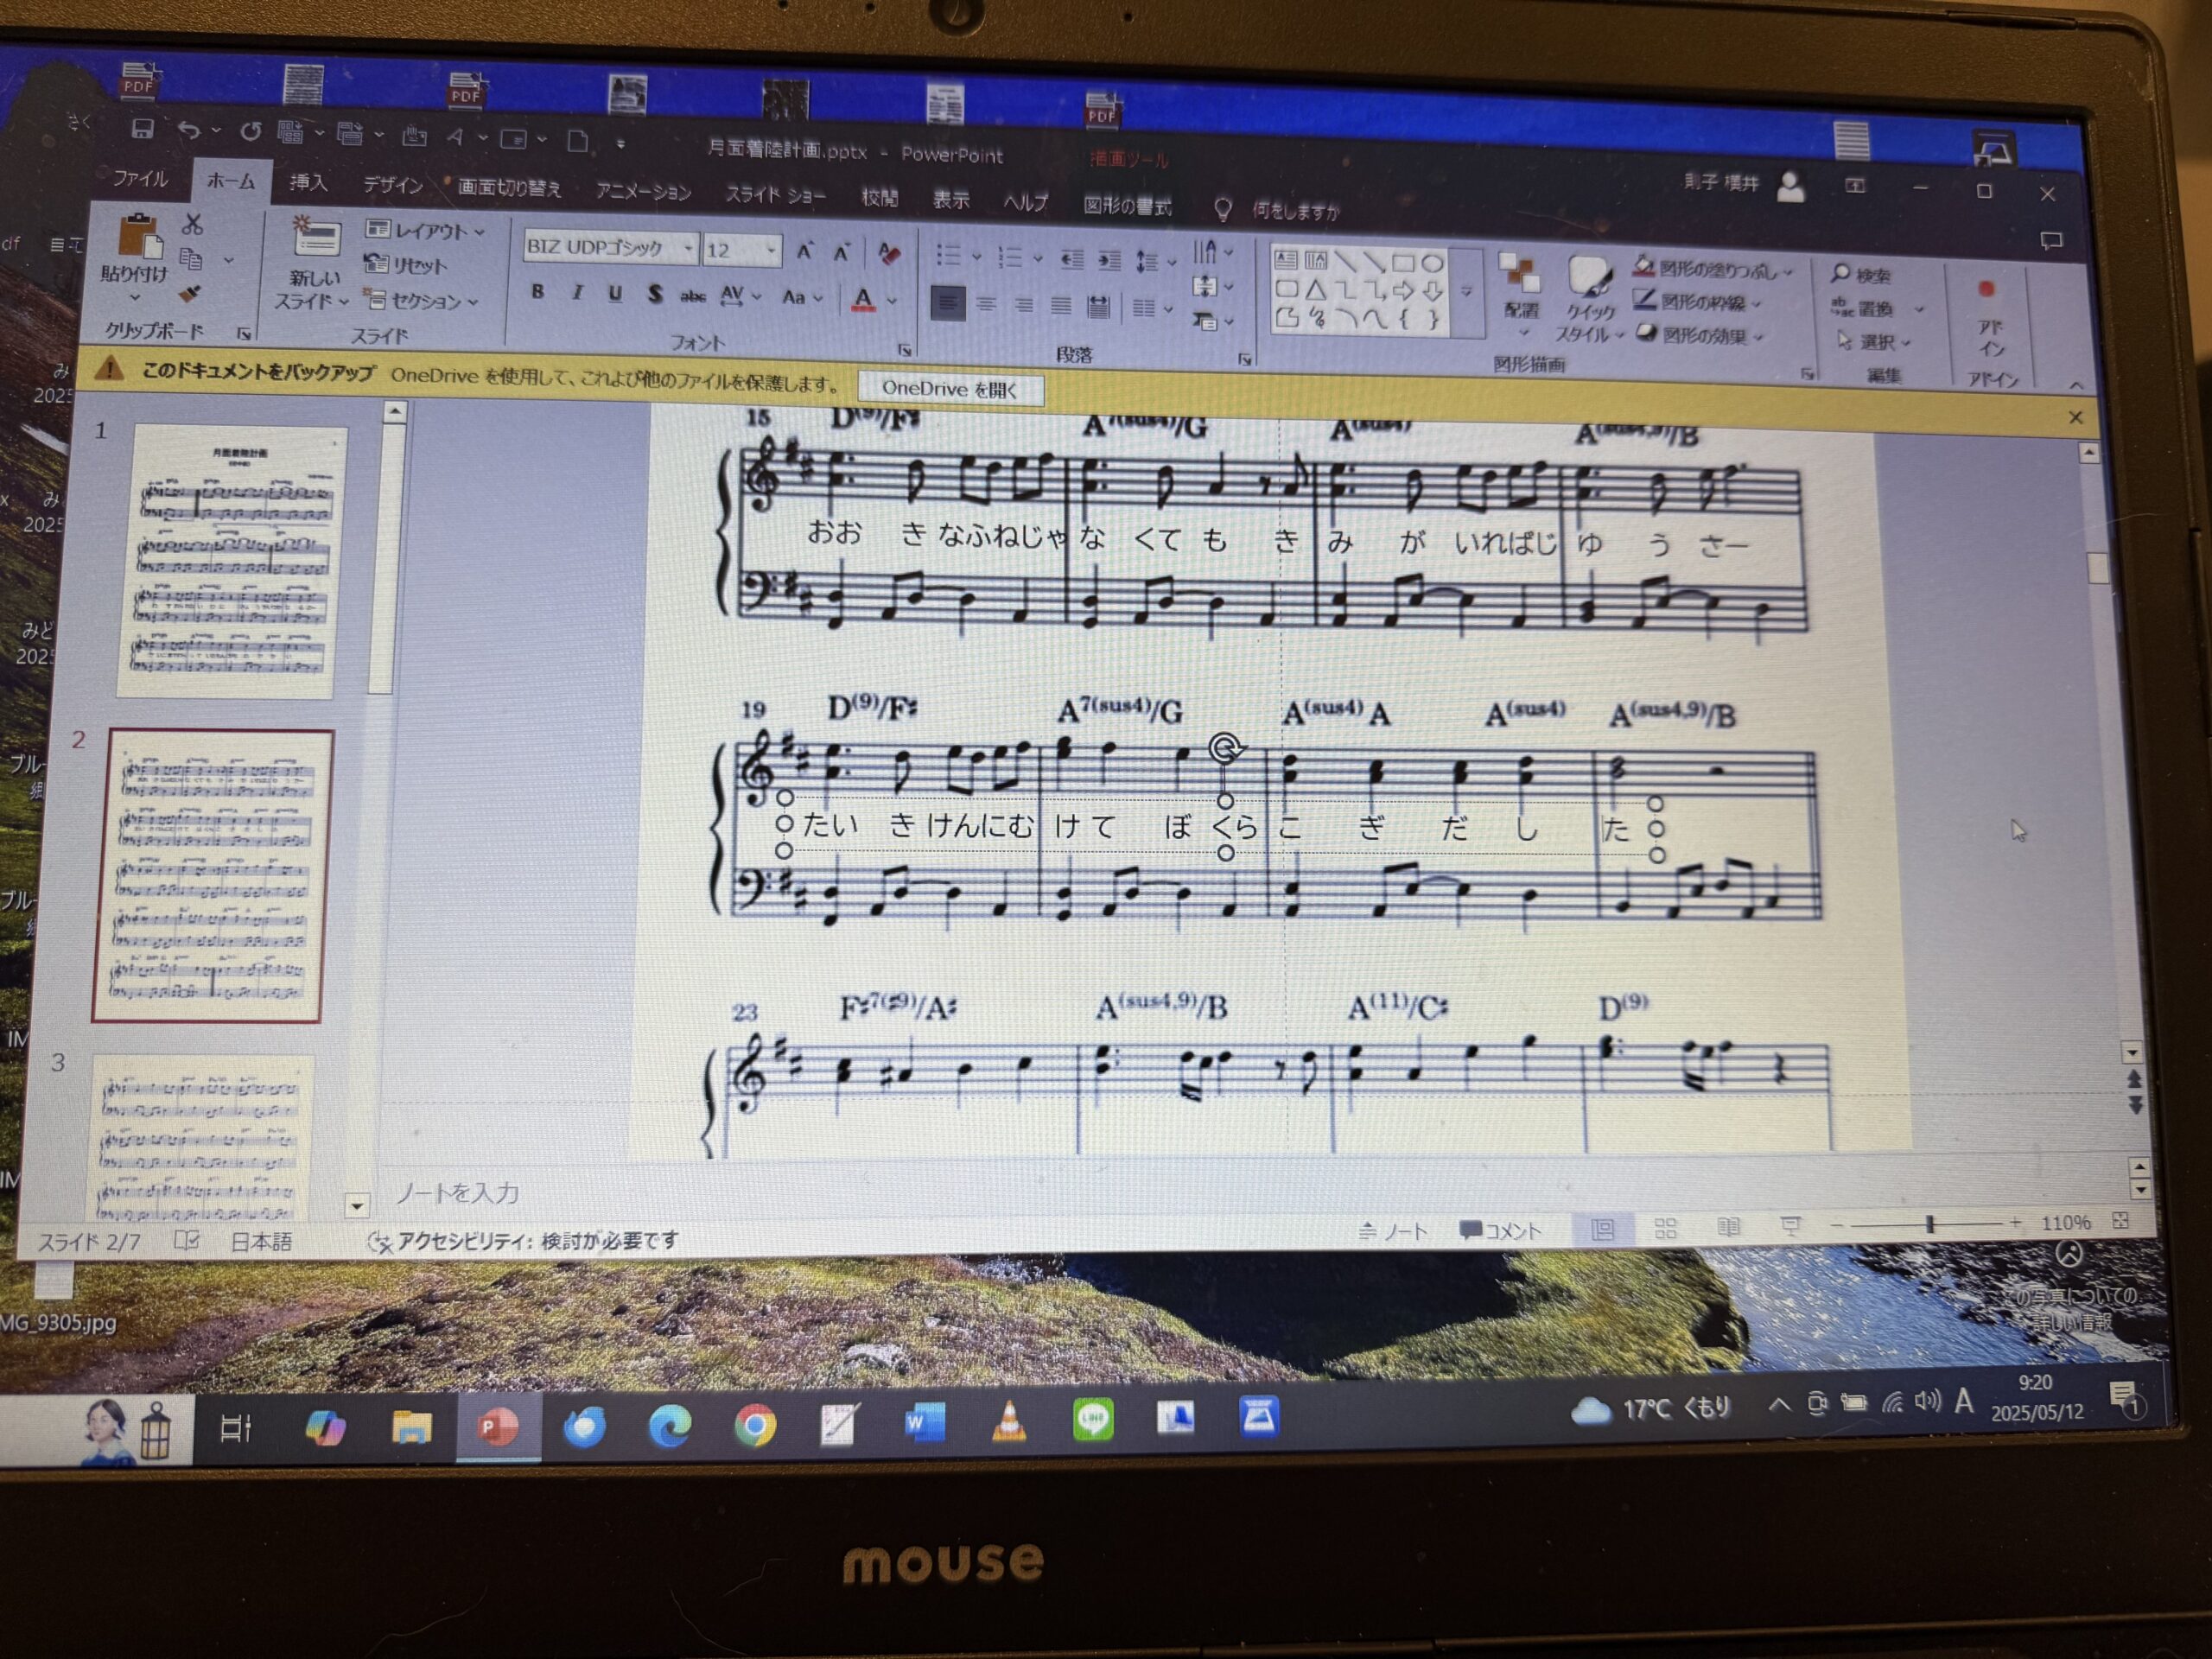Click the ノートを入力 notes field
This screenshot has height=1659, width=2212.
click(x=457, y=1193)
